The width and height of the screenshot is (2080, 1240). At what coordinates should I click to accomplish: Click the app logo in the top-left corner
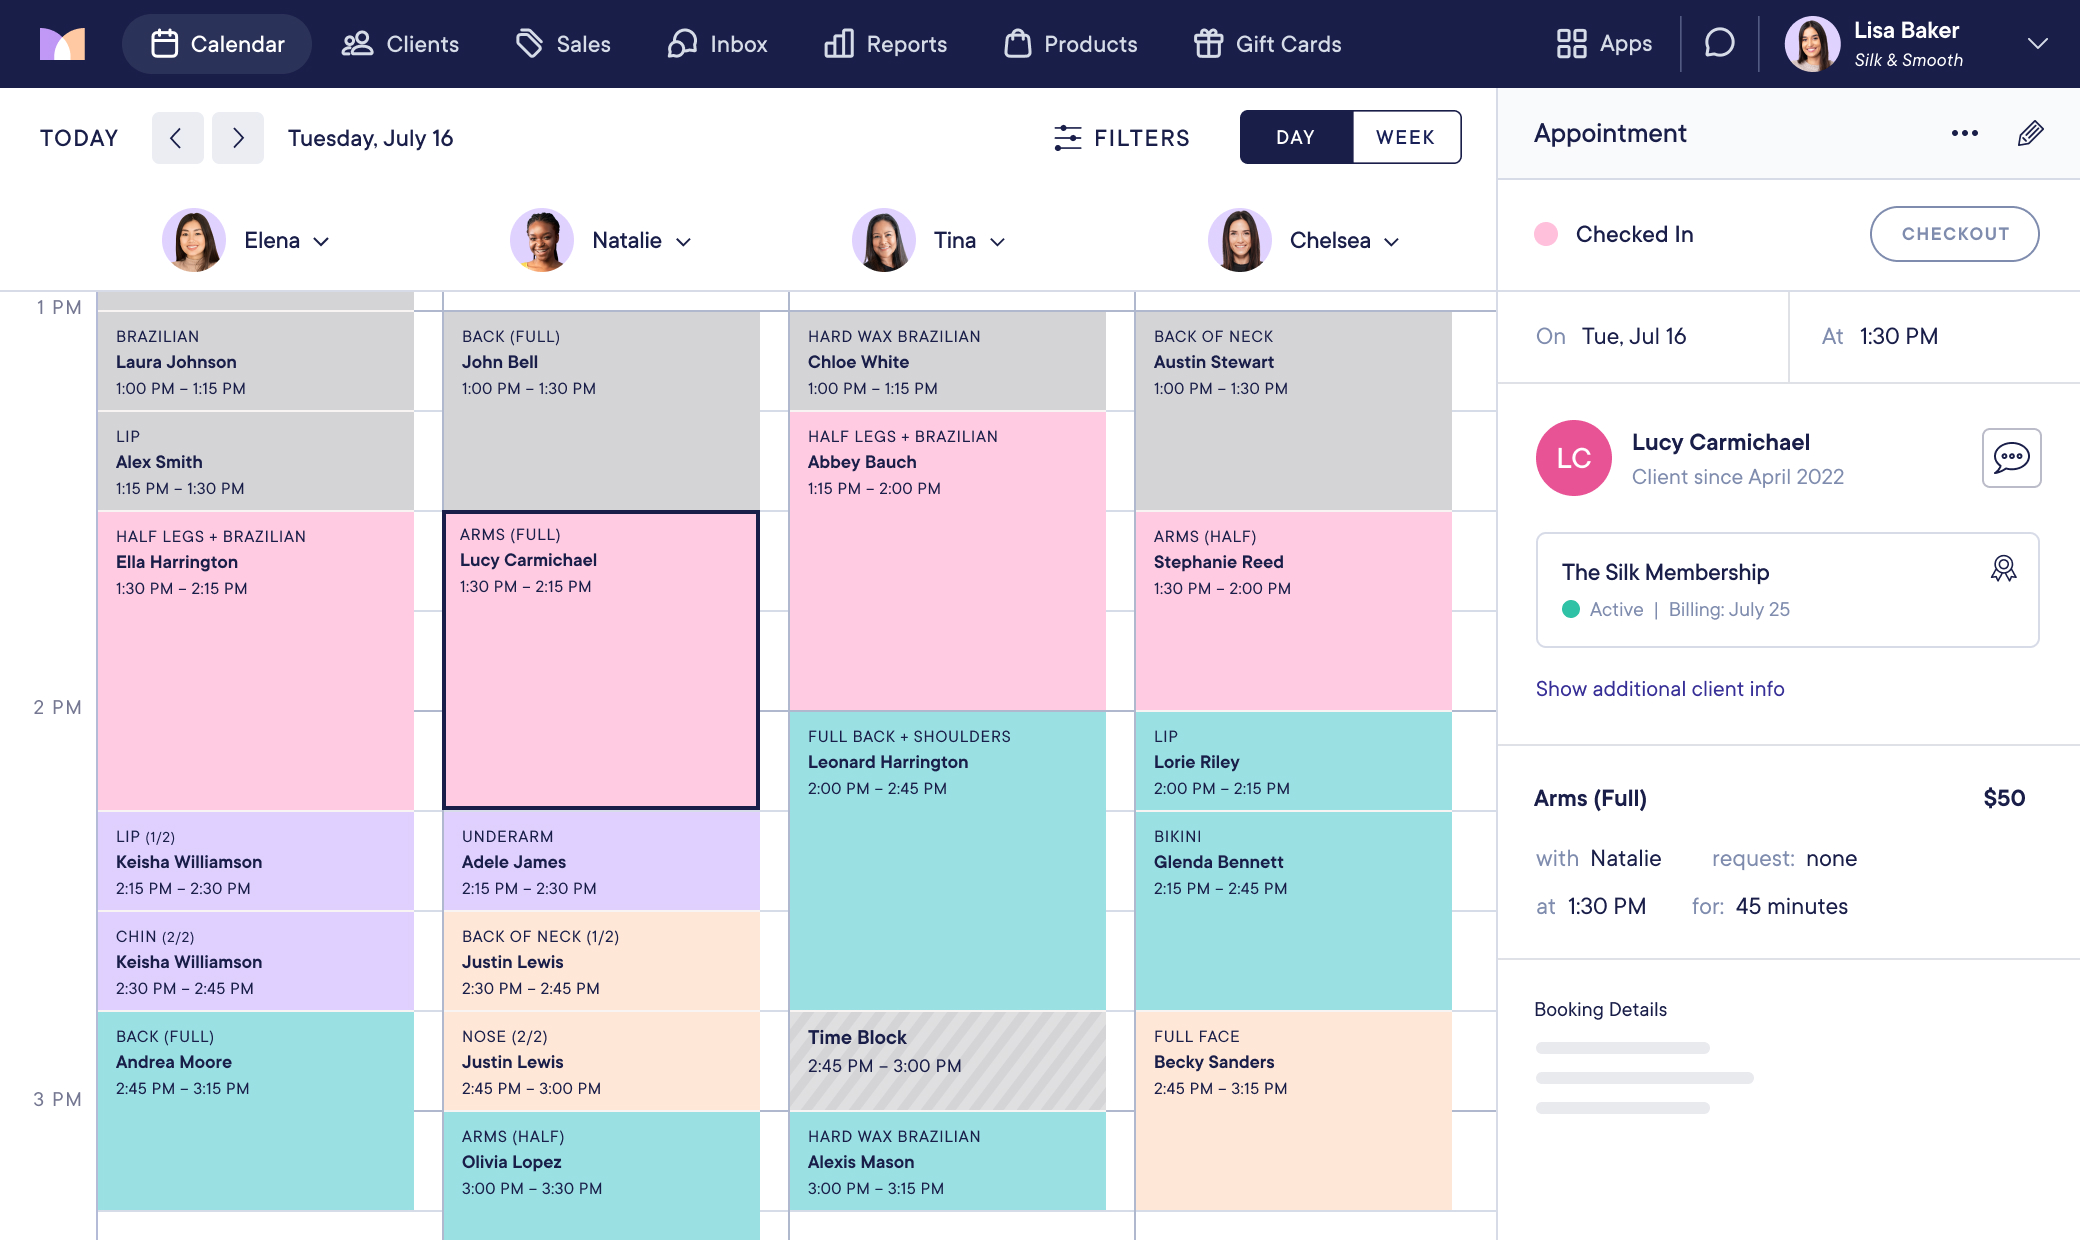coord(62,44)
